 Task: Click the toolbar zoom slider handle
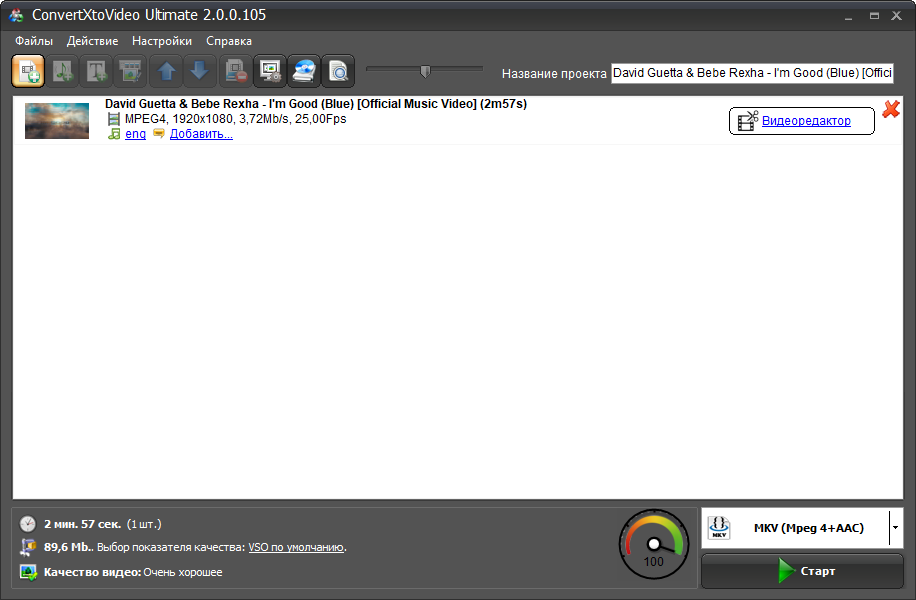425,71
